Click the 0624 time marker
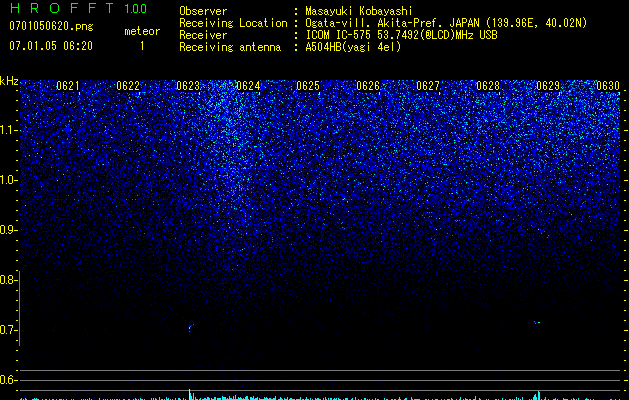The image size is (629, 400). tap(248, 86)
